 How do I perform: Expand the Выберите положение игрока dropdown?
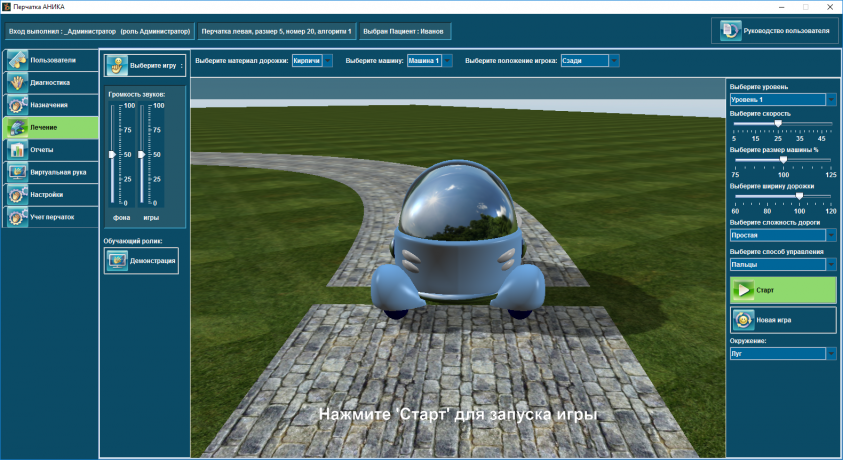coord(614,61)
